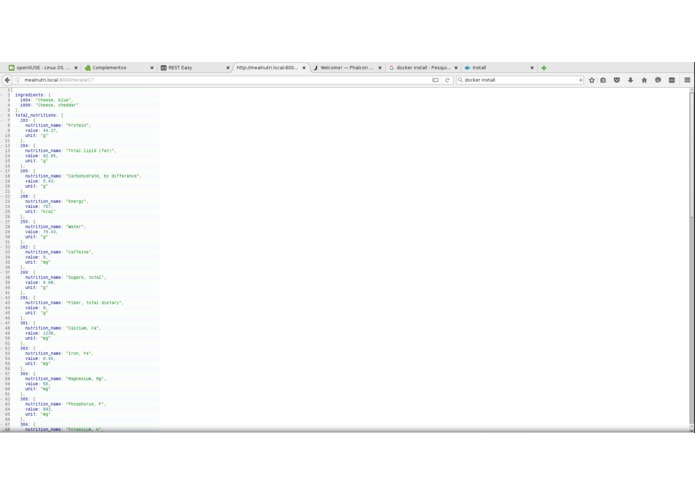Bookmark this page with the star icon
The image size is (695, 494).
click(591, 80)
